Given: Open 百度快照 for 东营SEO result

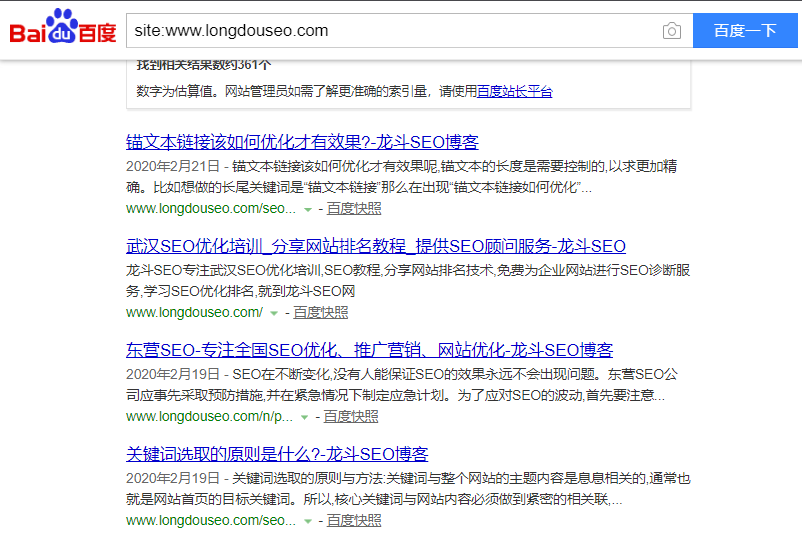Looking at the screenshot, I should 351,416.
